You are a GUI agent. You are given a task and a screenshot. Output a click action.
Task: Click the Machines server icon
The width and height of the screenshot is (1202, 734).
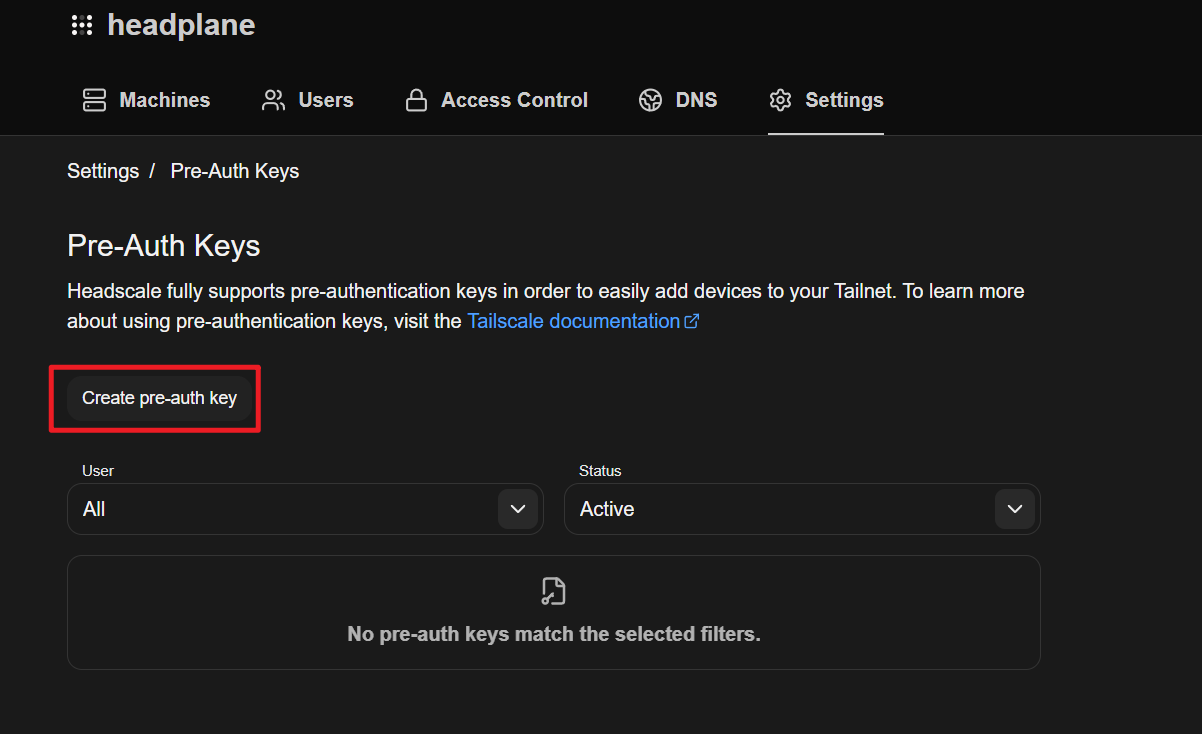click(94, 100)
